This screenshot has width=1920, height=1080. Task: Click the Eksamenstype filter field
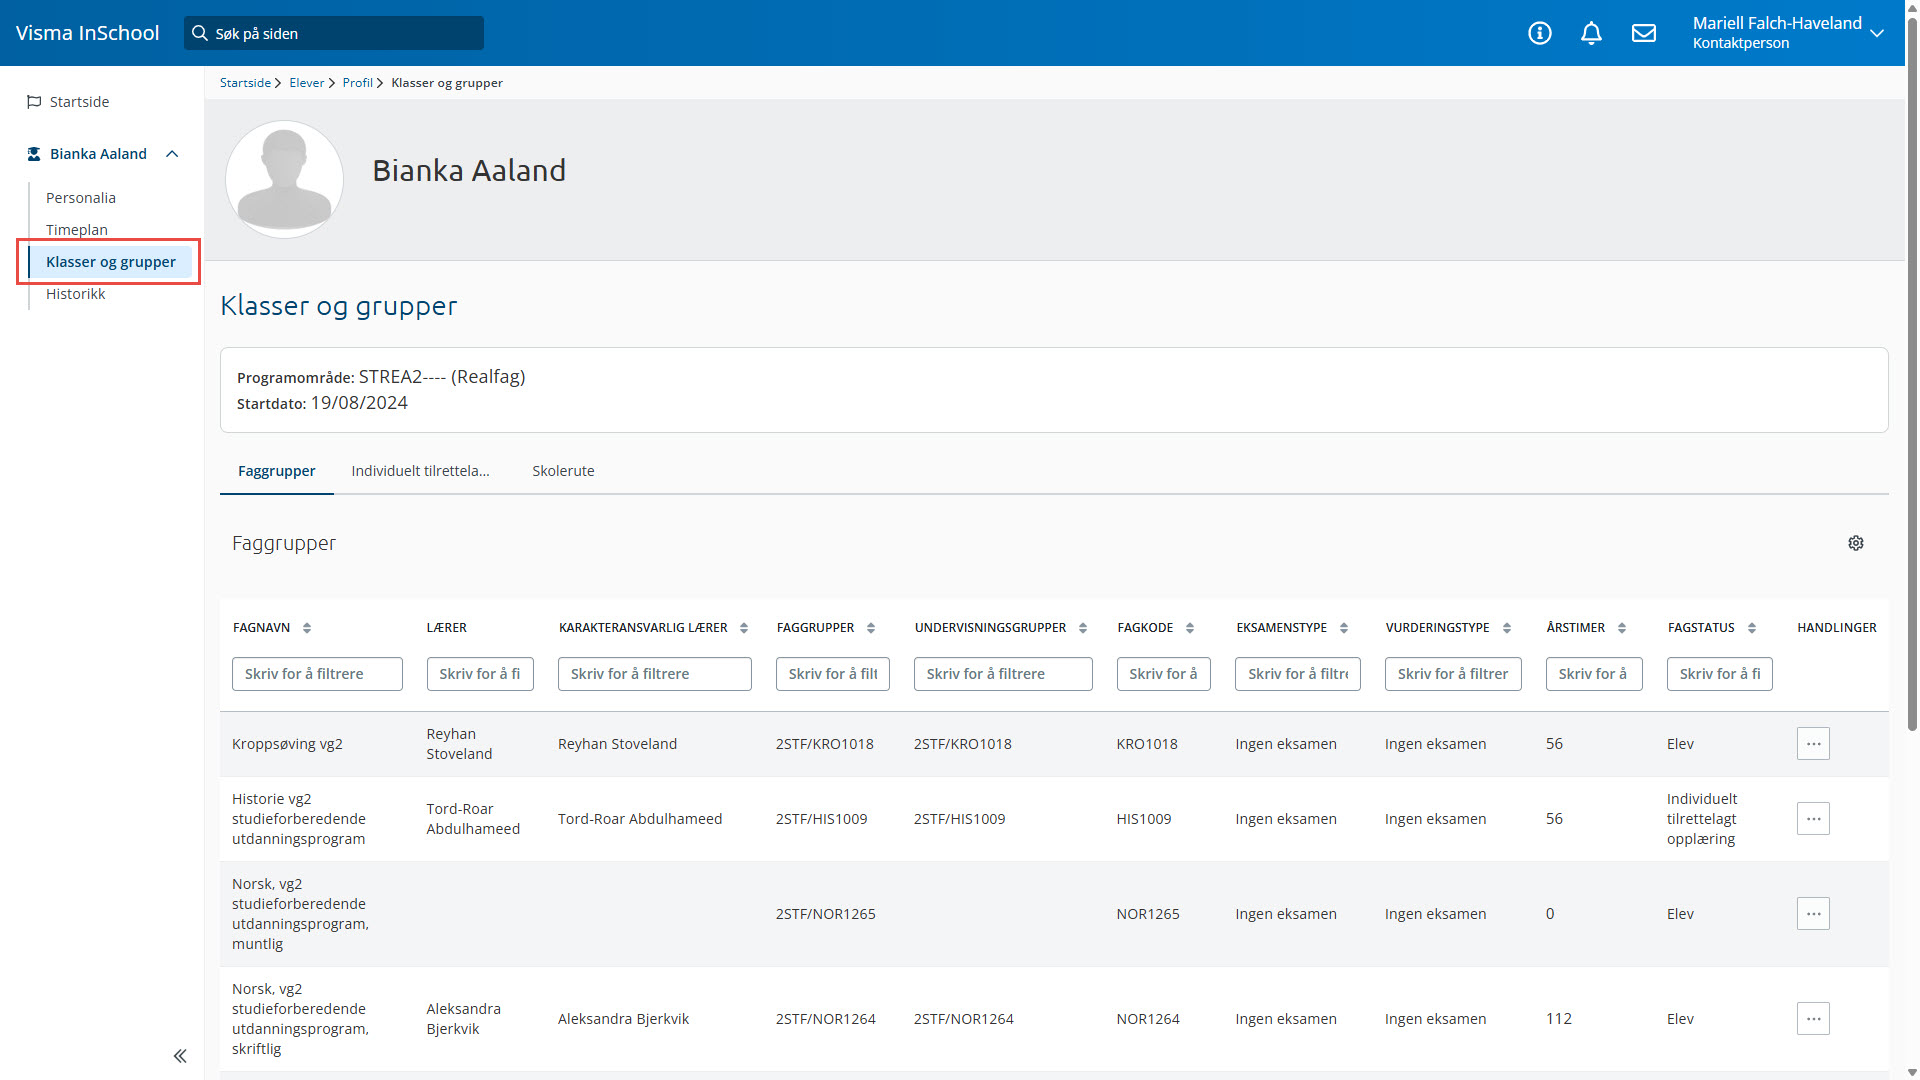(1298, 674)
